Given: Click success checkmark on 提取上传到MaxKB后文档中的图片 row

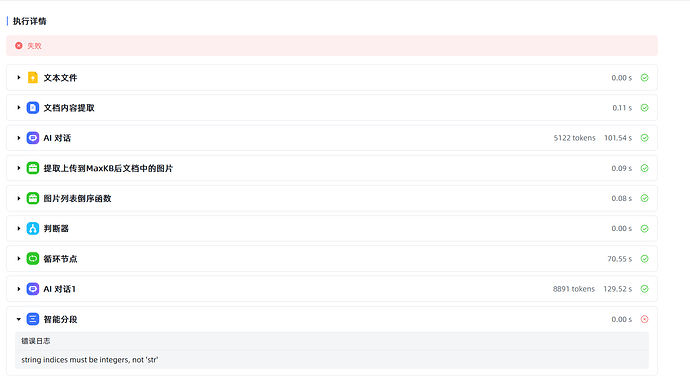Looking at the screenshot, I should tap(644, 168).
